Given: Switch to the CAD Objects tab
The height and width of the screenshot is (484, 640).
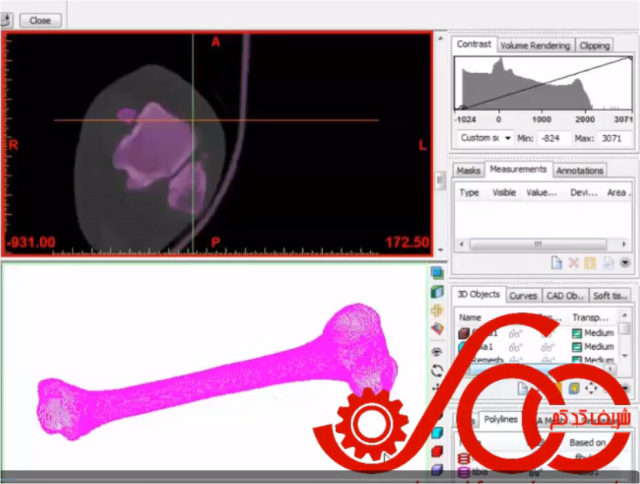Looking at the screenshot, I should click(x=565, y=296).
